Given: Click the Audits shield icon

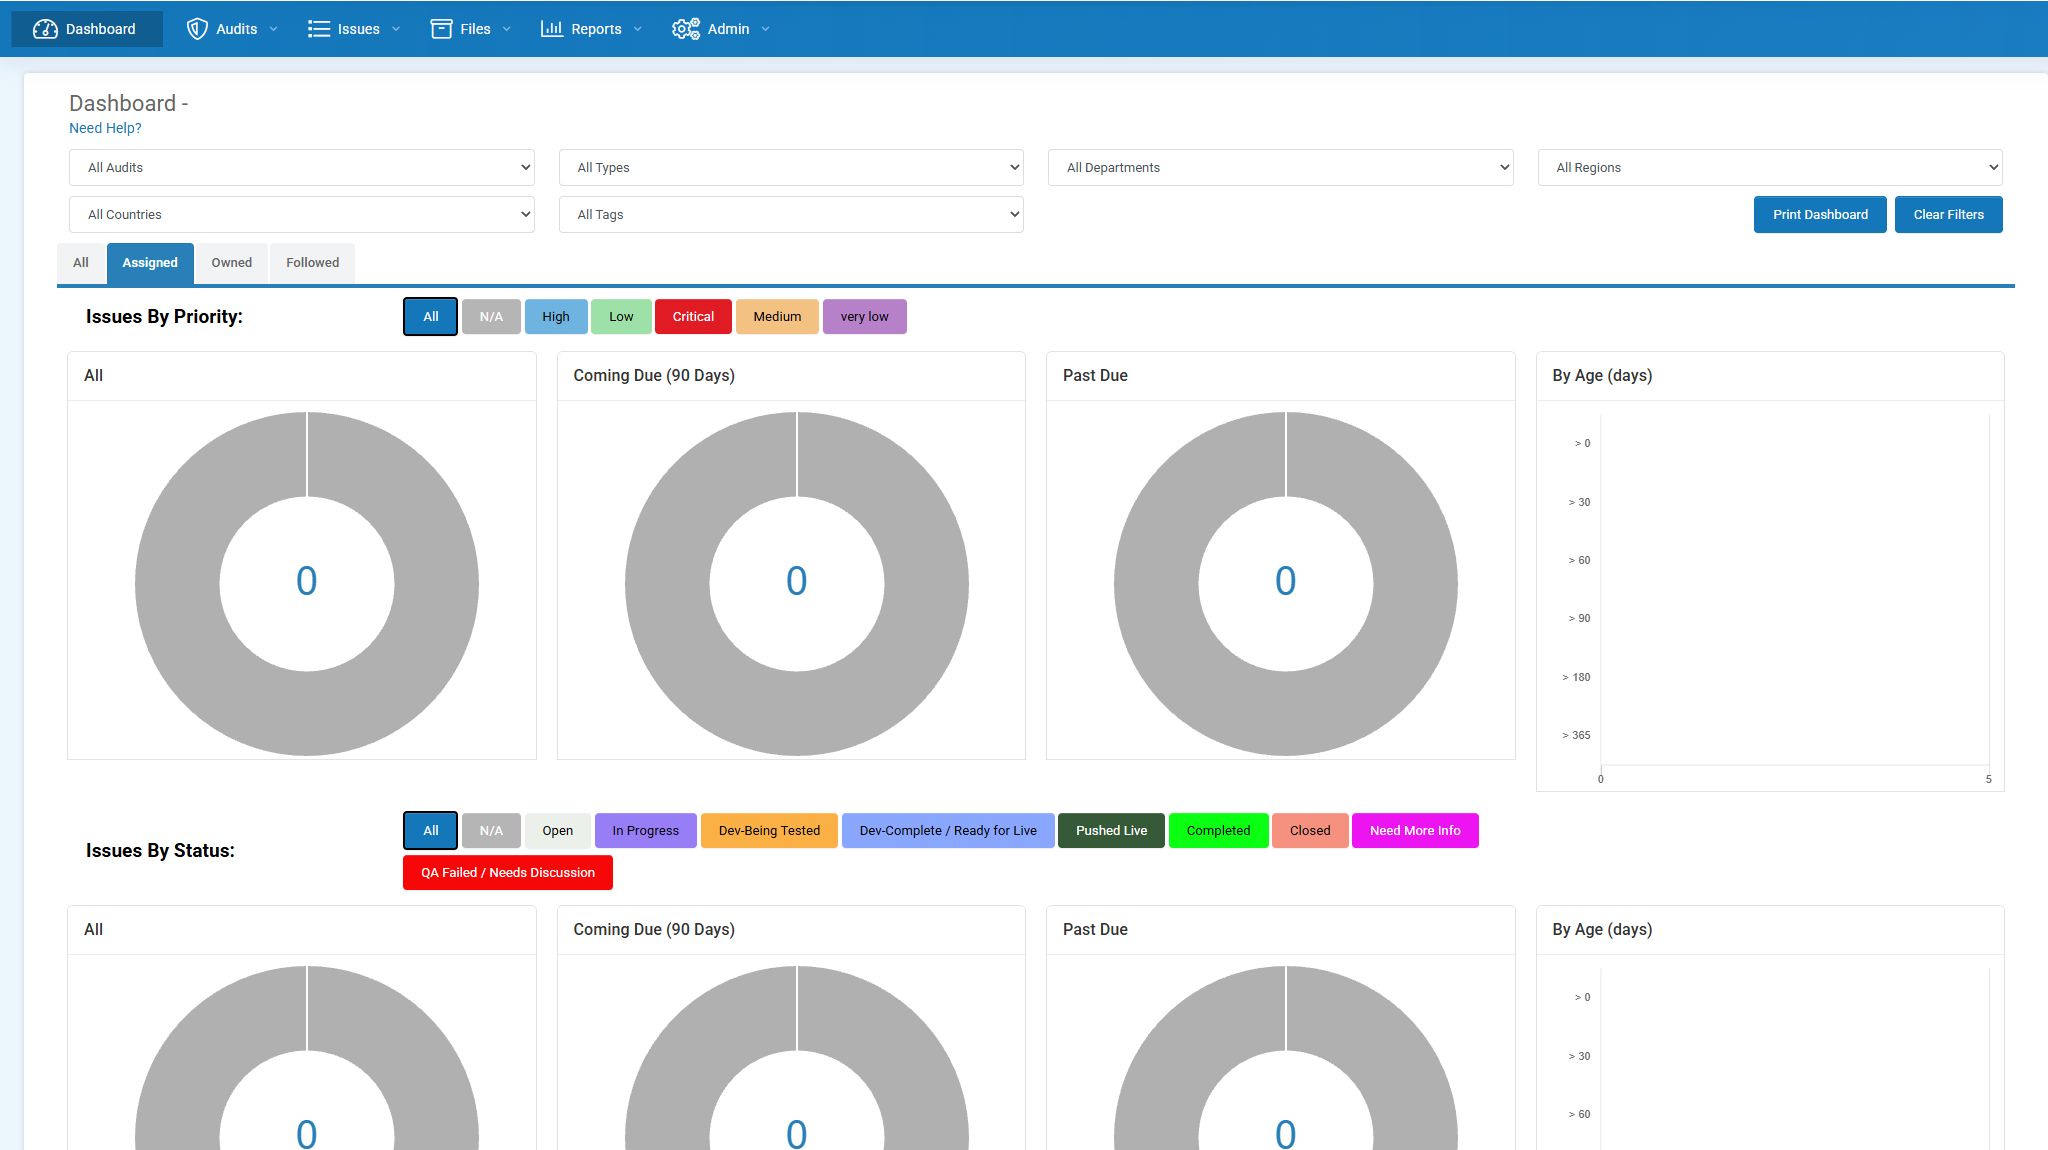Looking at the screenshot, I should [197, 29].
